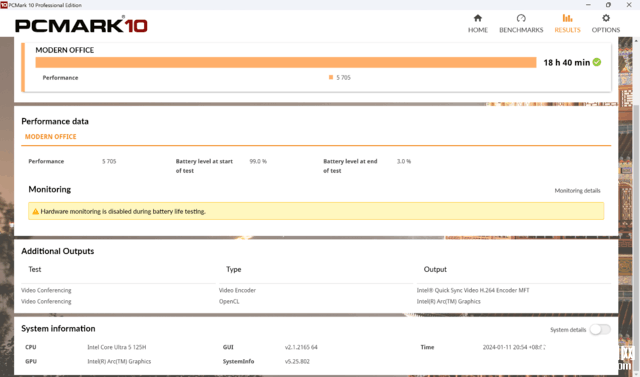Screen dimensions: 640x377
Task: Click the System information heading
Action: click(x=58, y=328)
